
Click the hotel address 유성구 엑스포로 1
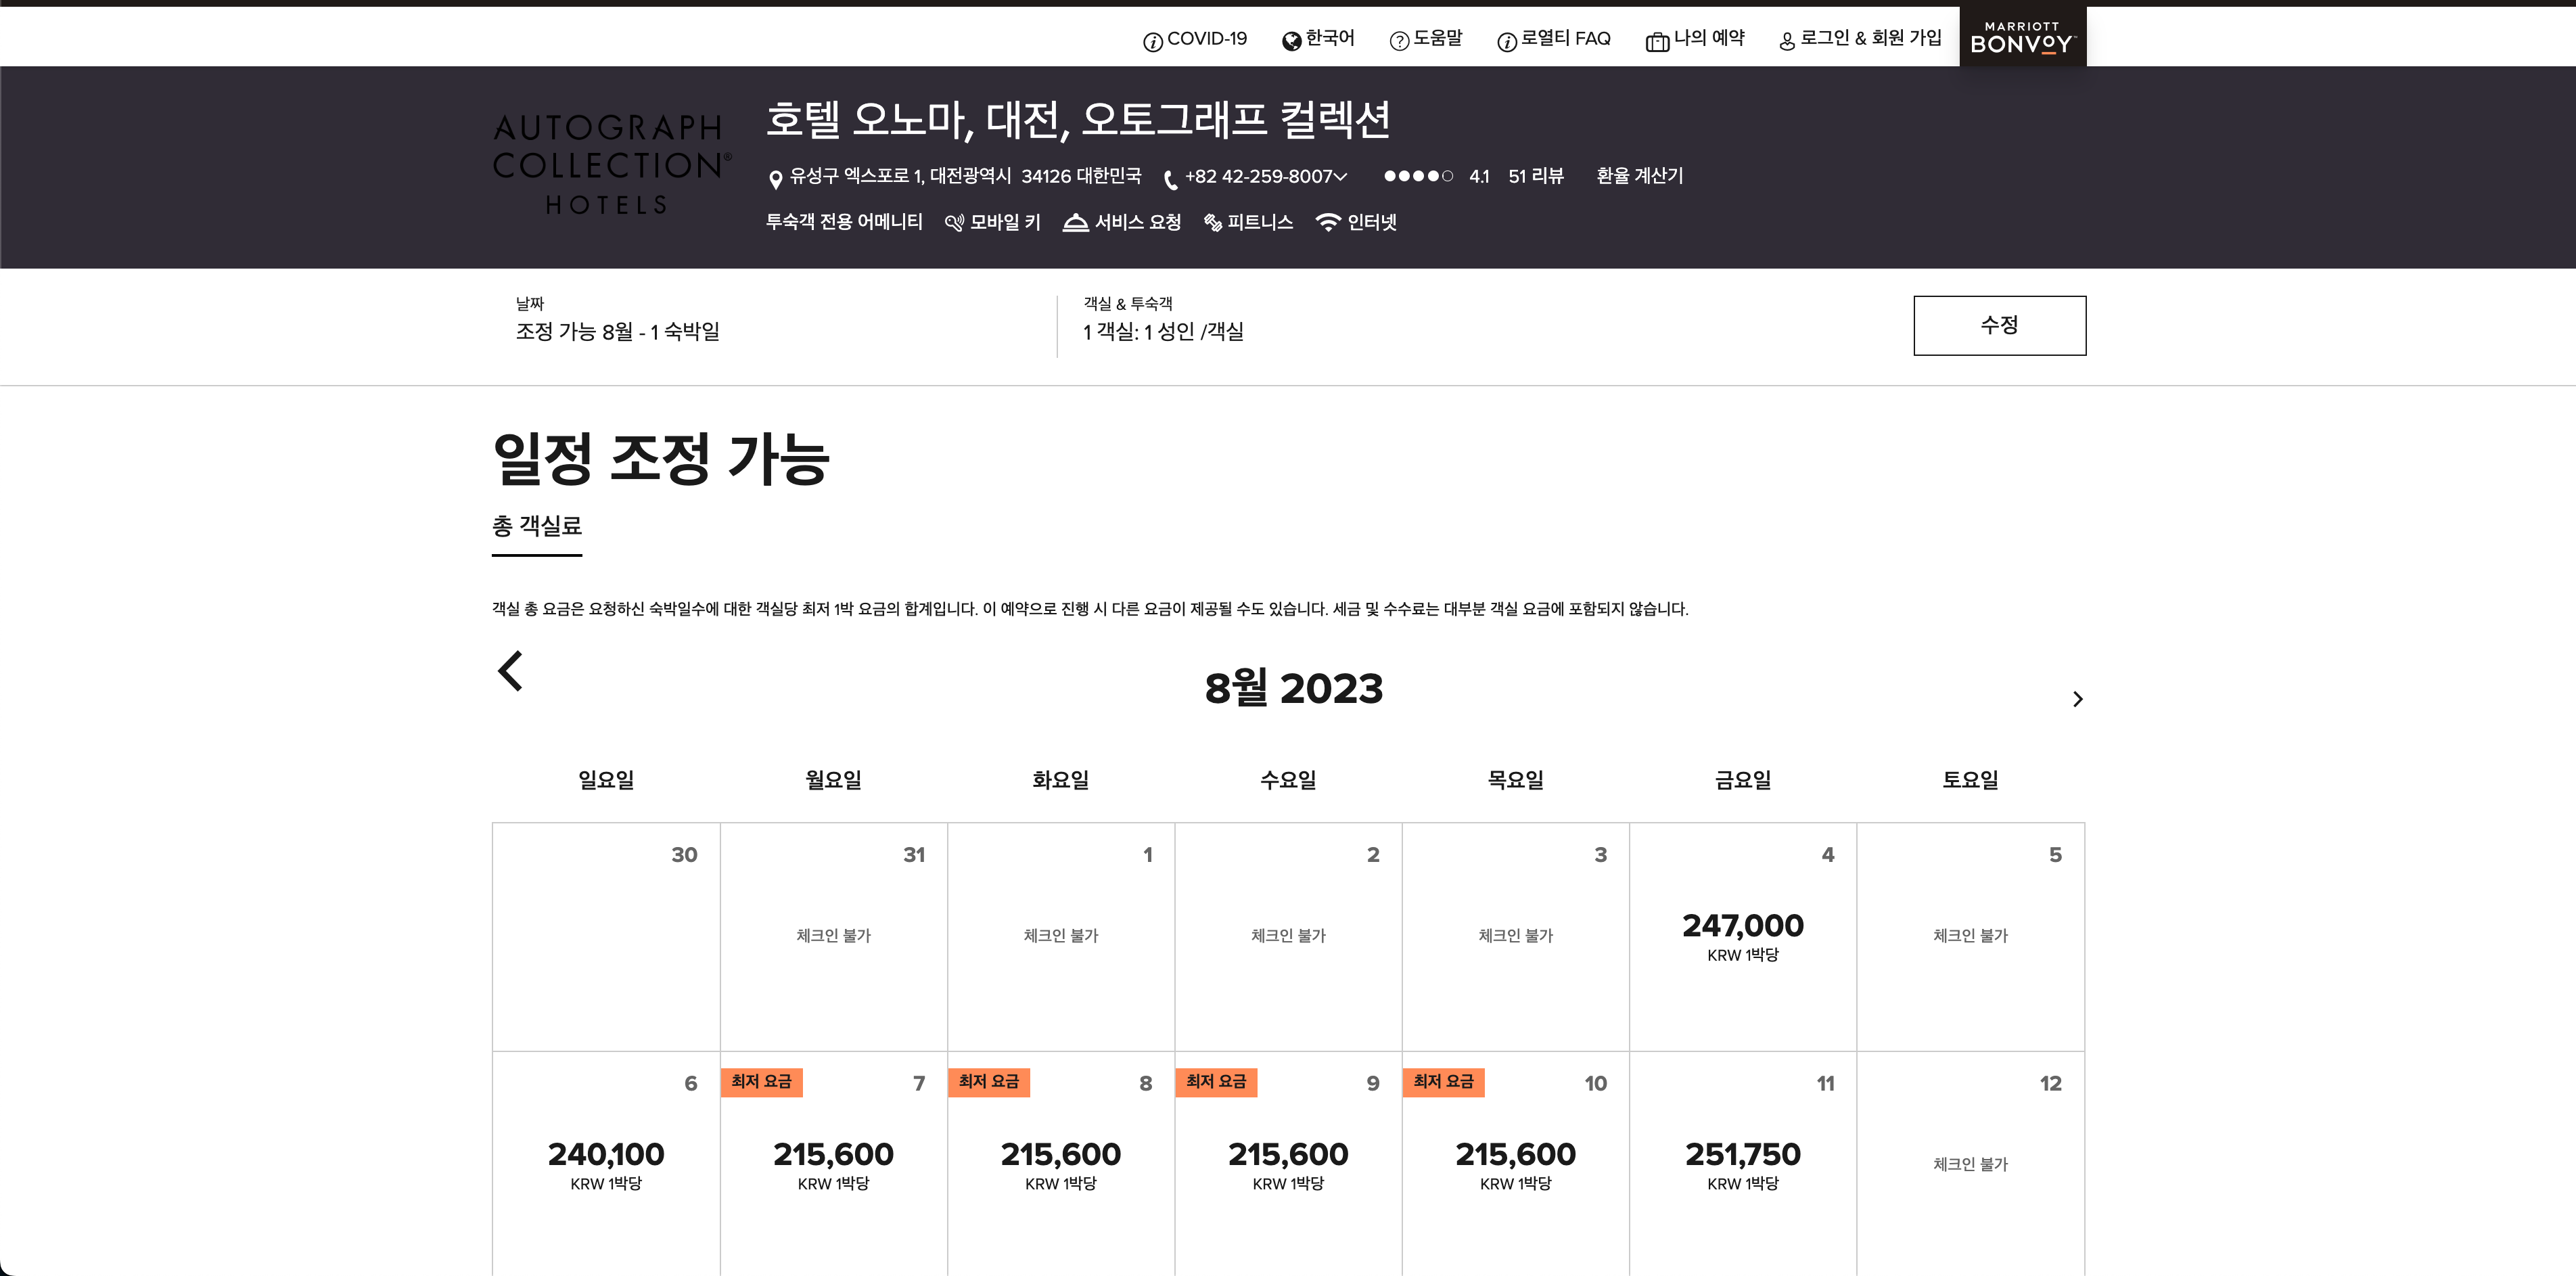965,176
